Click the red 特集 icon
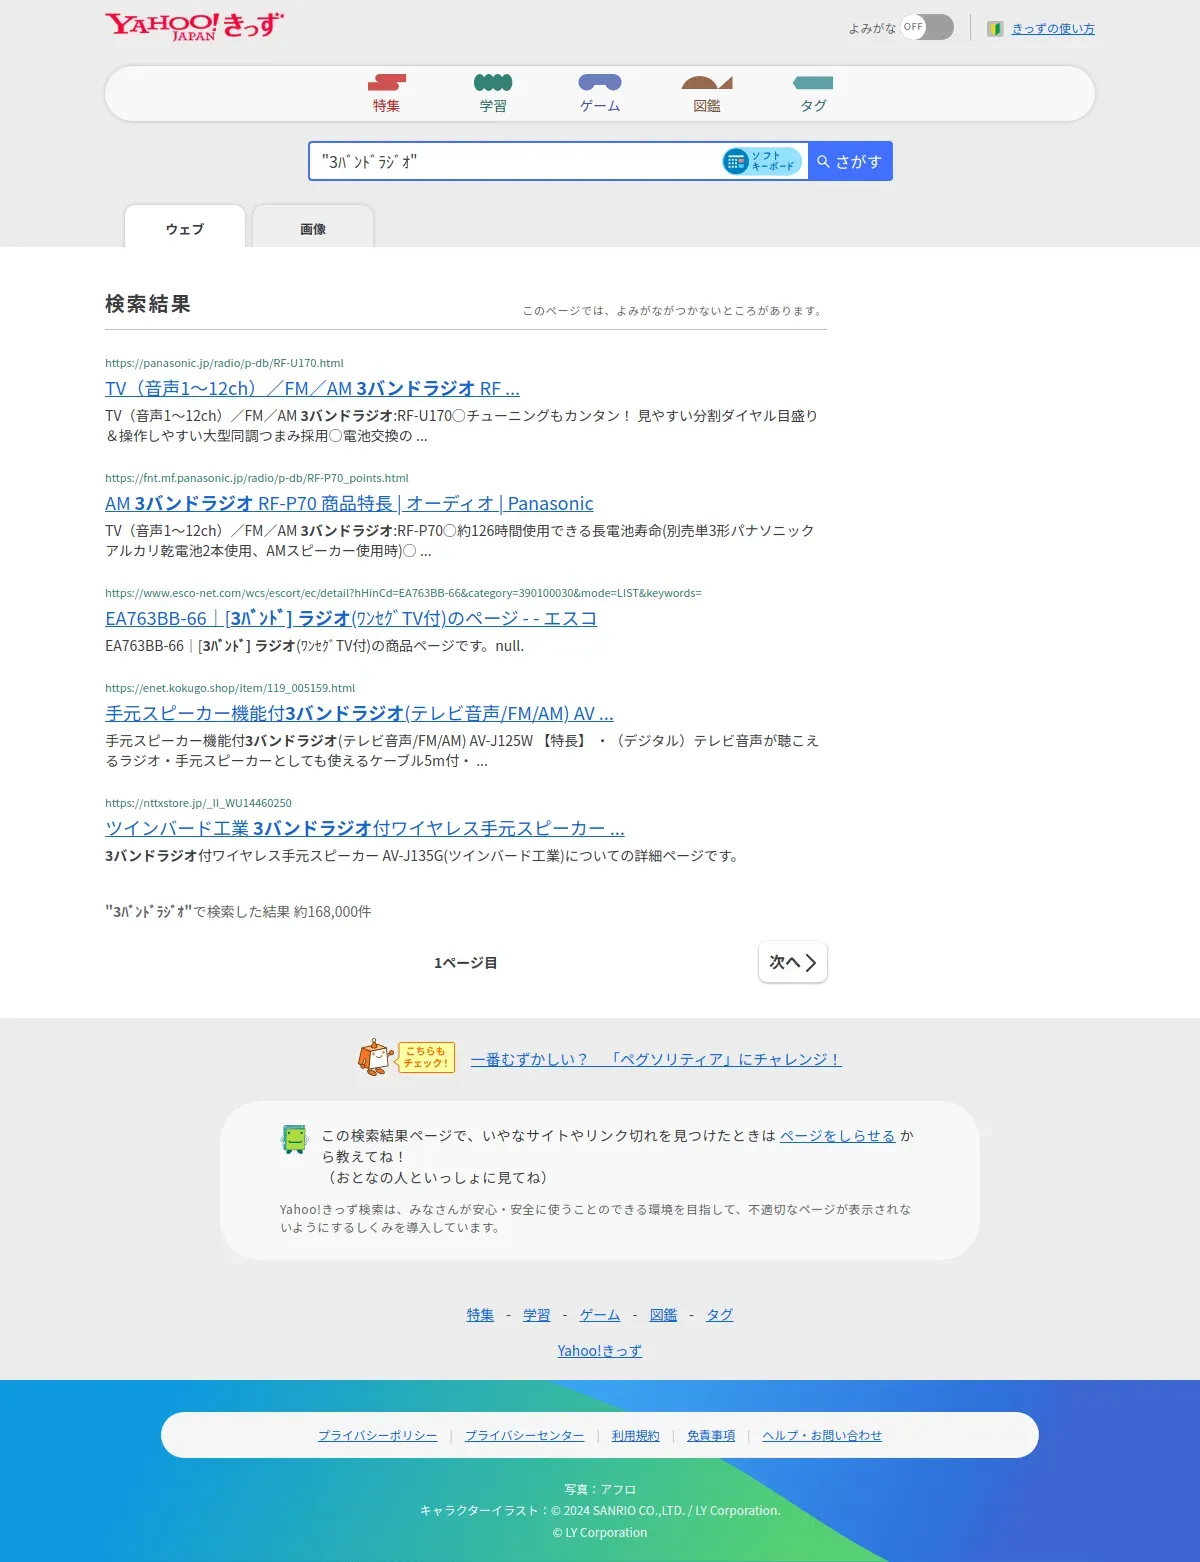 click(387, 82)
